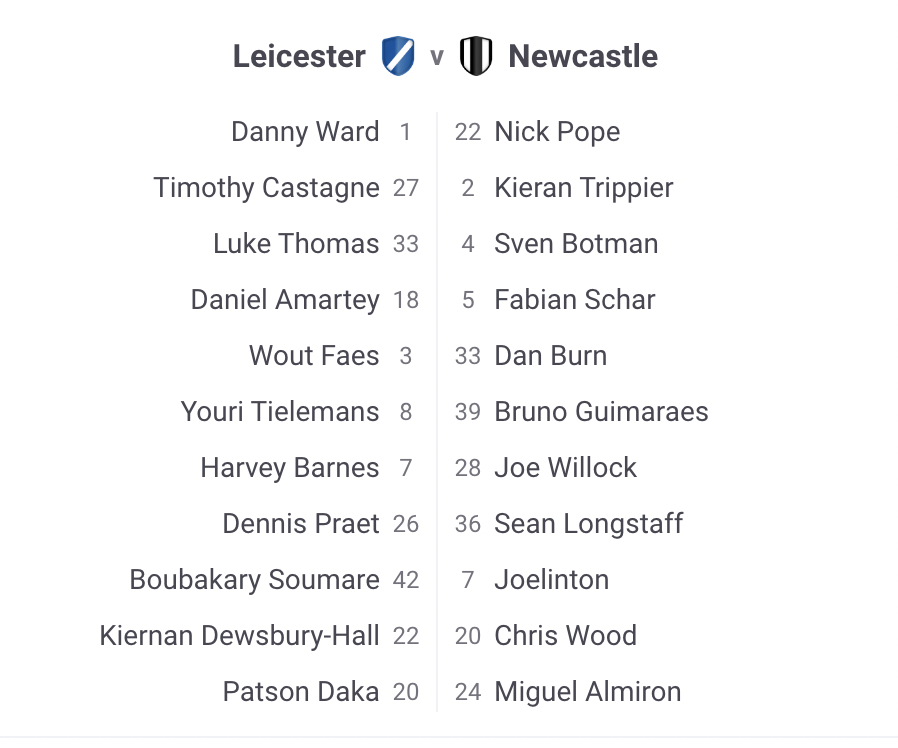Click on Youri Tielemans in lineup
This screenshot has width=898, height=748.
click(280, 412)
